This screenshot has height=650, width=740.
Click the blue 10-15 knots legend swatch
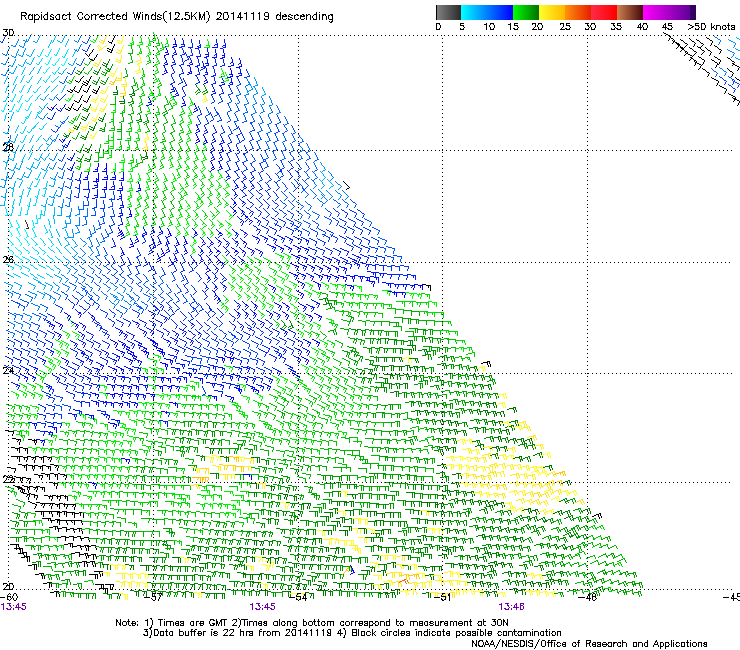[500, 12]
